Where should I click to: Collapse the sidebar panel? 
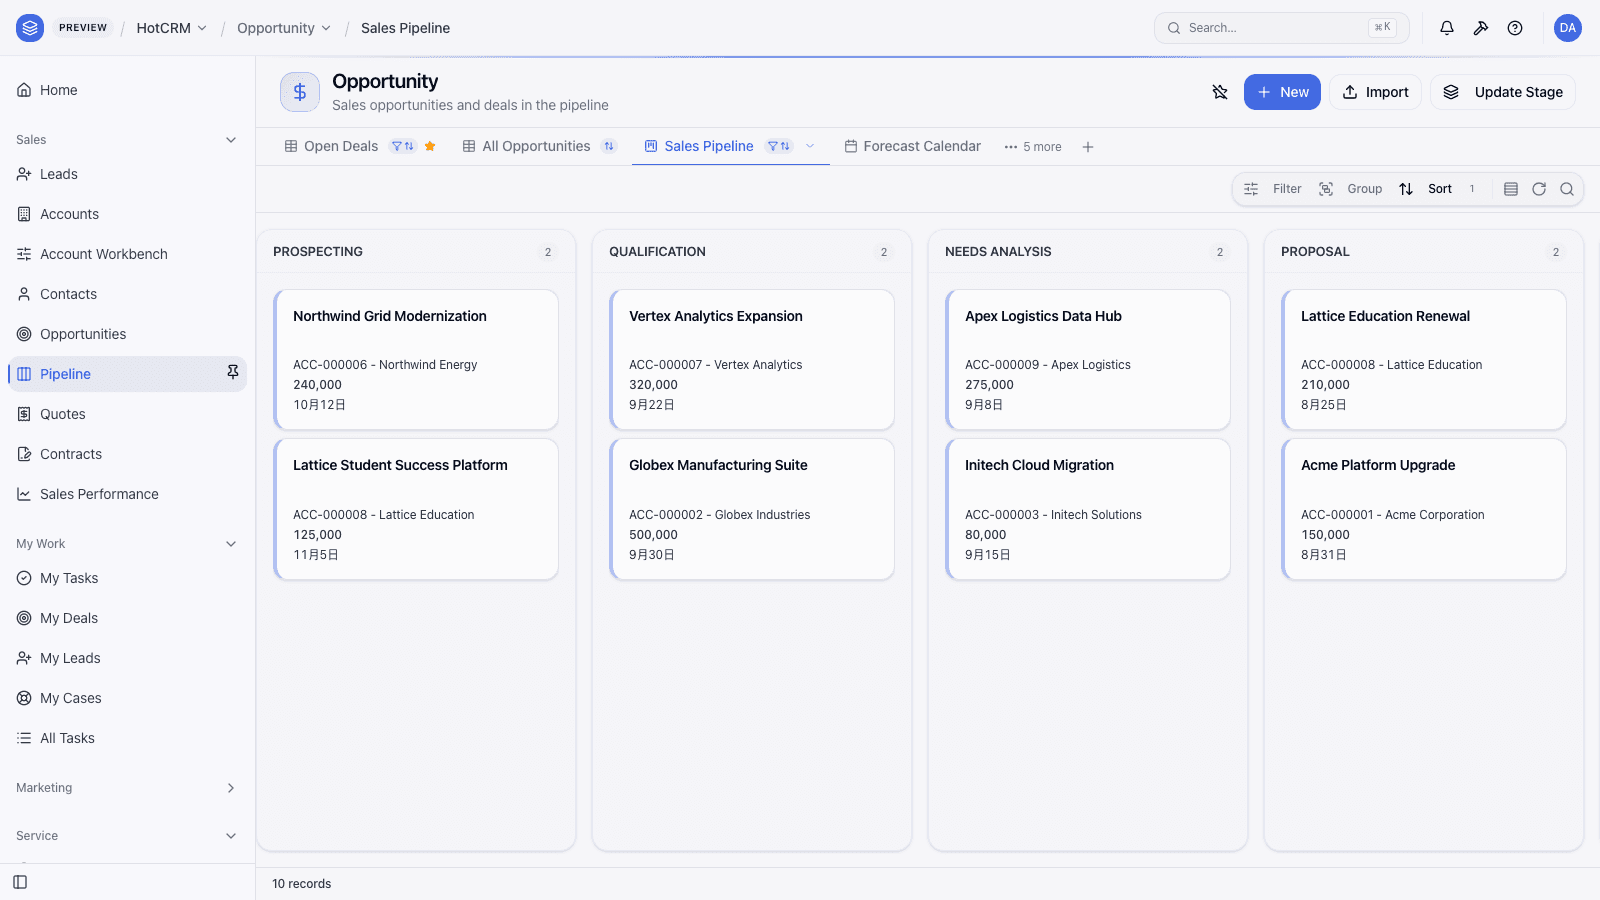coord(20,882)
